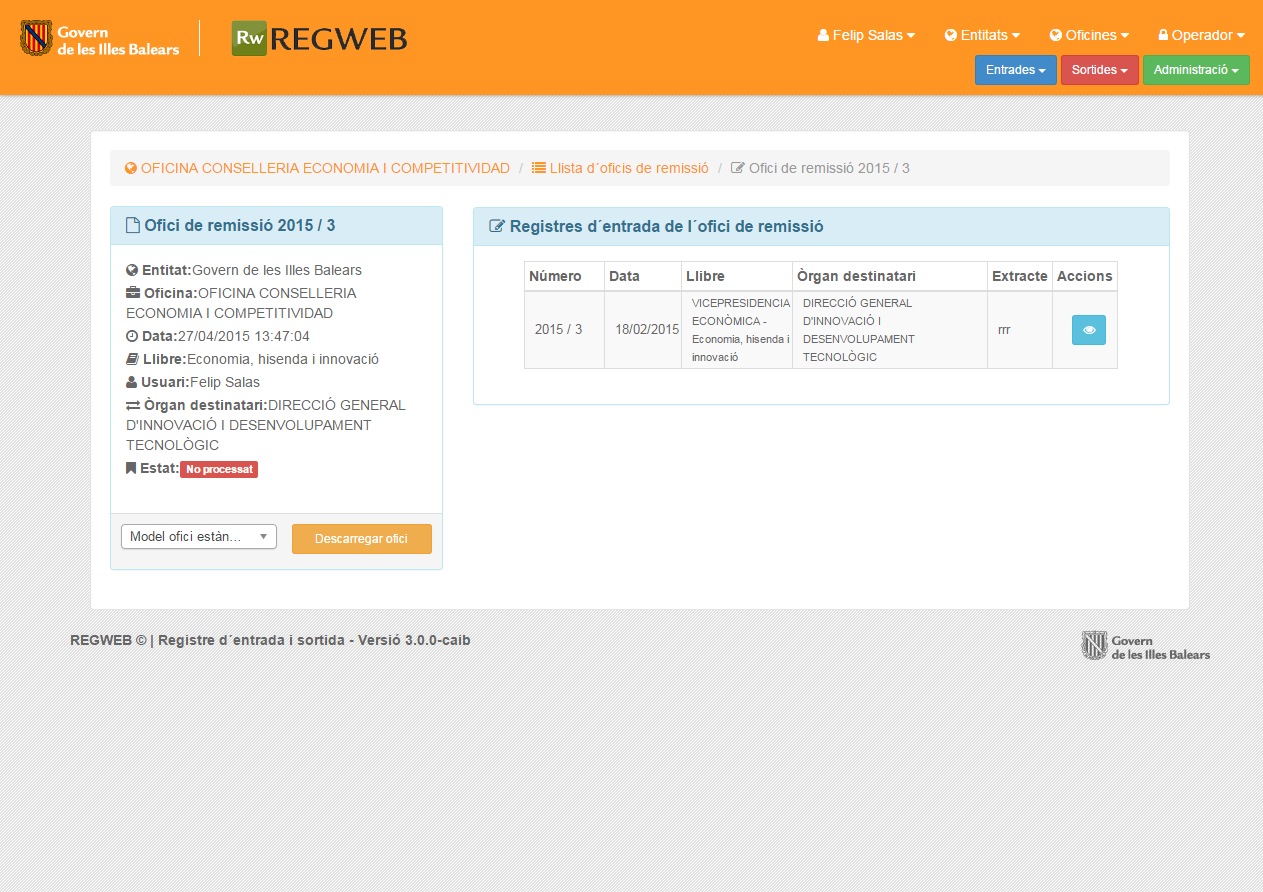Click list icon beside Llista d'oficis breadcrumb
The image size is (1263, 892).
pos(539,168)
